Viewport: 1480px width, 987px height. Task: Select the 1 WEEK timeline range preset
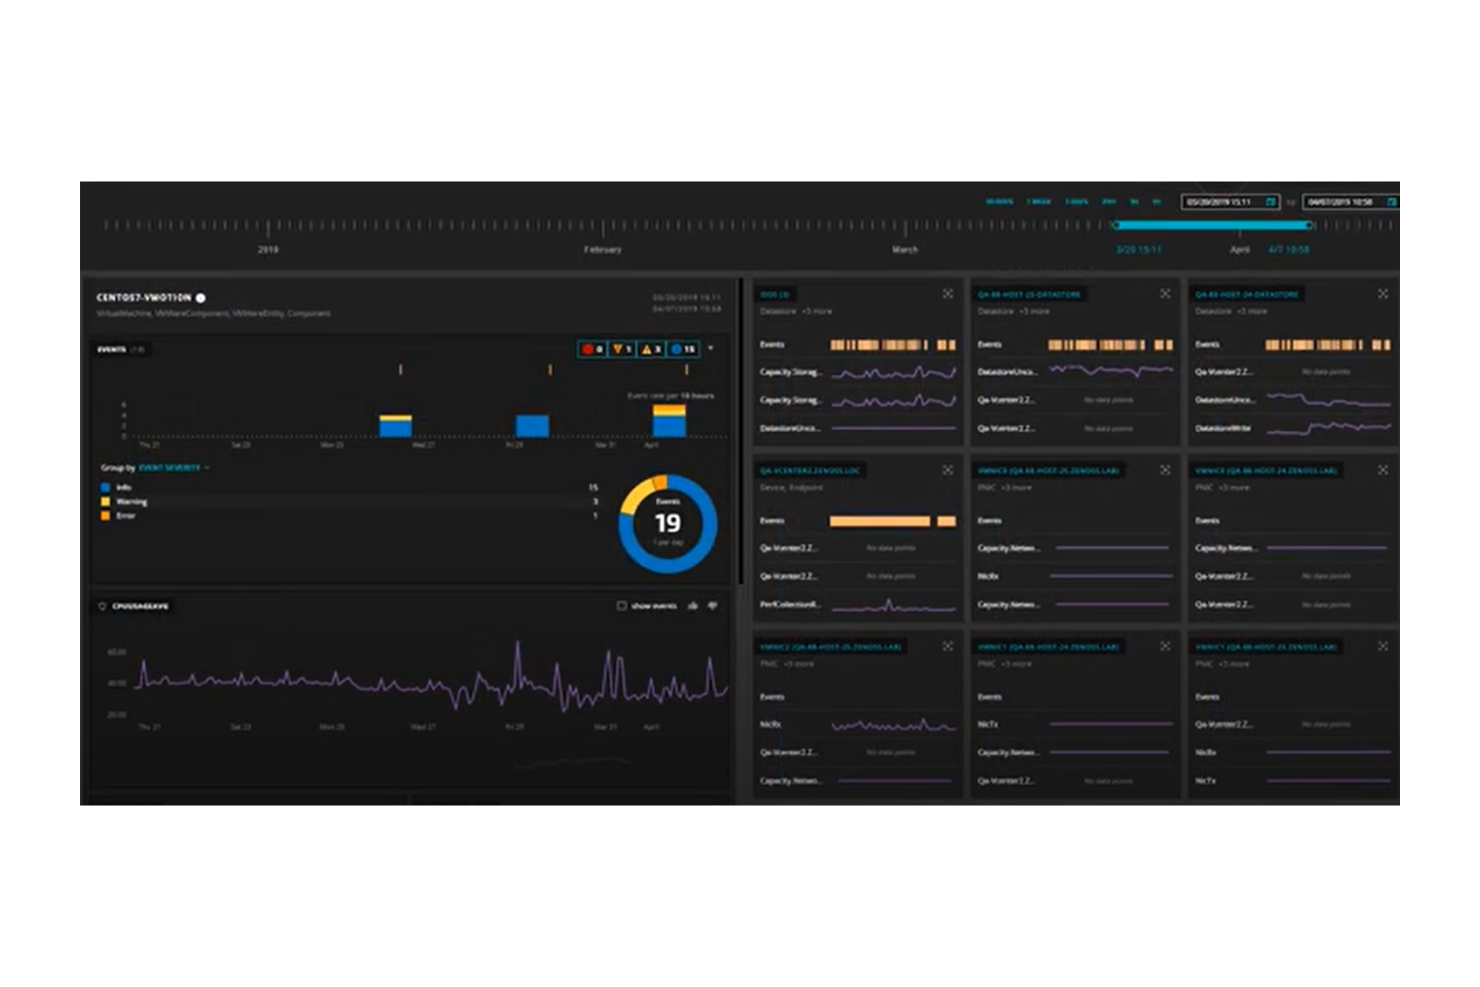pyautogui.click(x=1038, y=201)
